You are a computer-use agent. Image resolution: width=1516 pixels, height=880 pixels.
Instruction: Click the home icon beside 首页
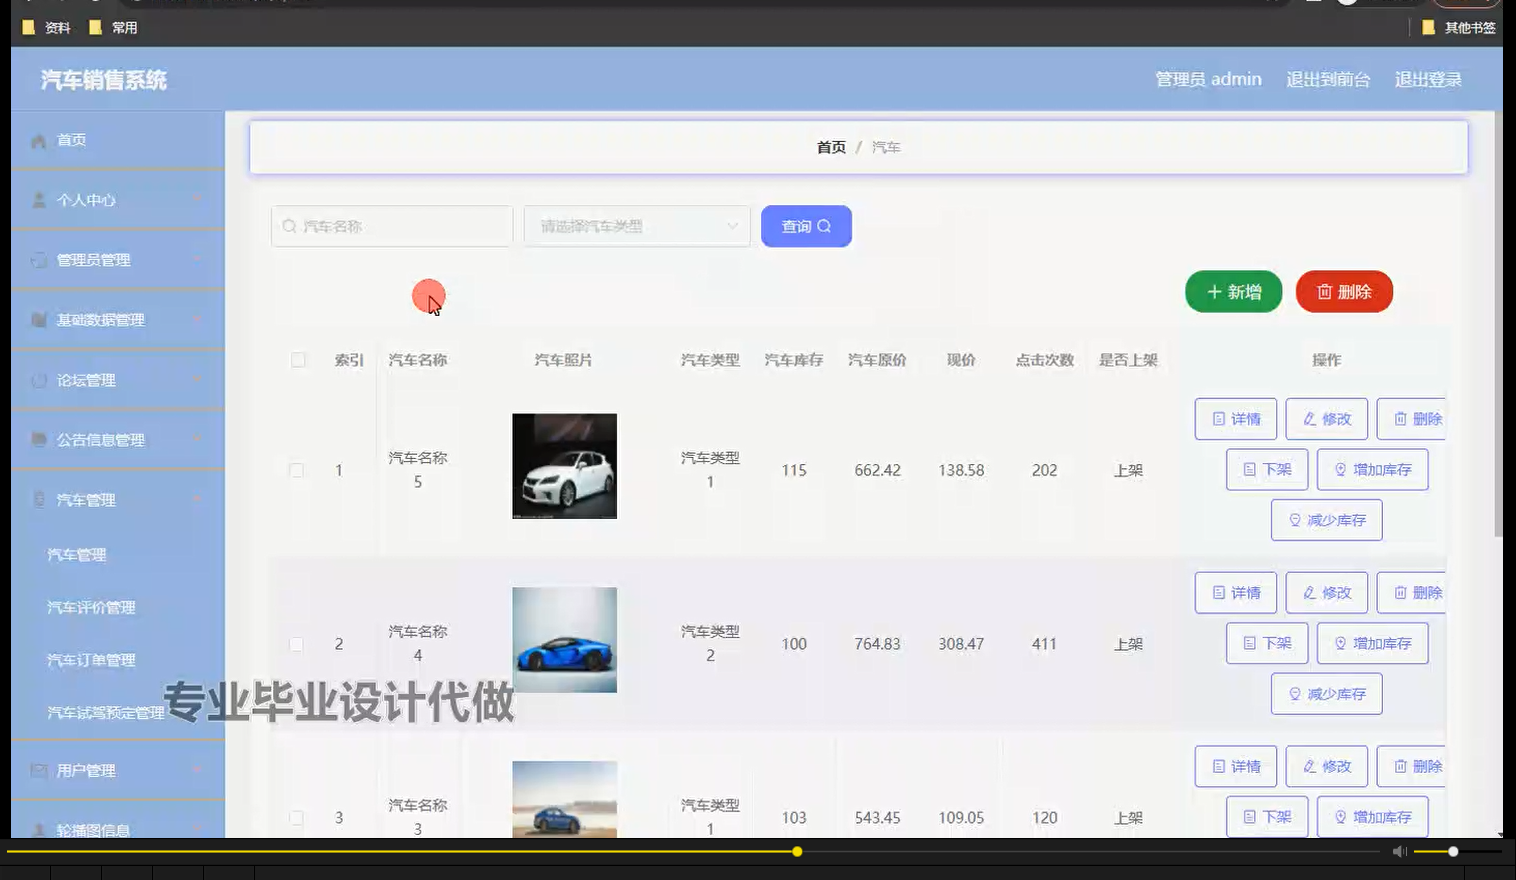pyautogui.click(x=39, y=140)
